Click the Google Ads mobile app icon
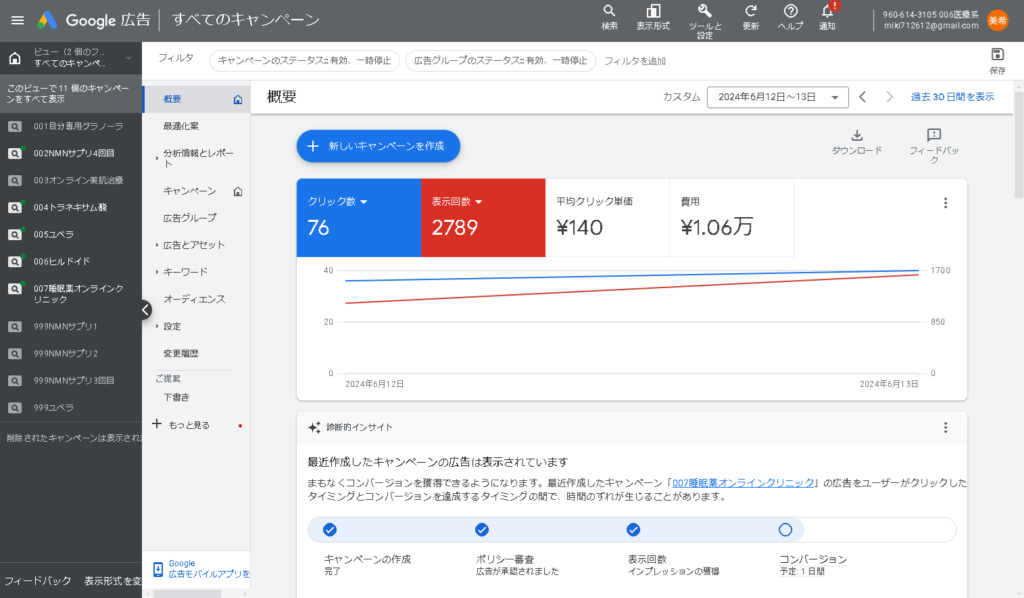This screenshot has width=1024, height=598. pos(157,569)
